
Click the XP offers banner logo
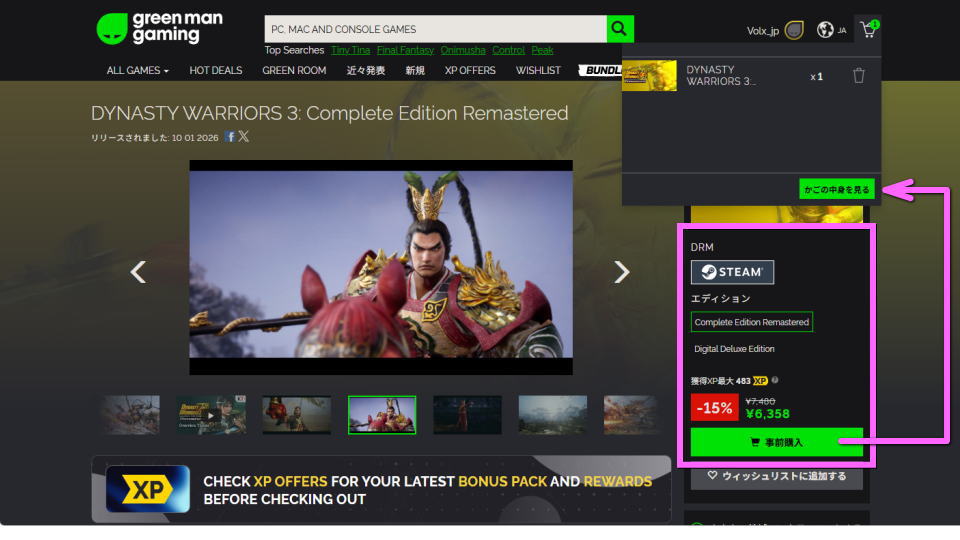(x=148, y=489)
